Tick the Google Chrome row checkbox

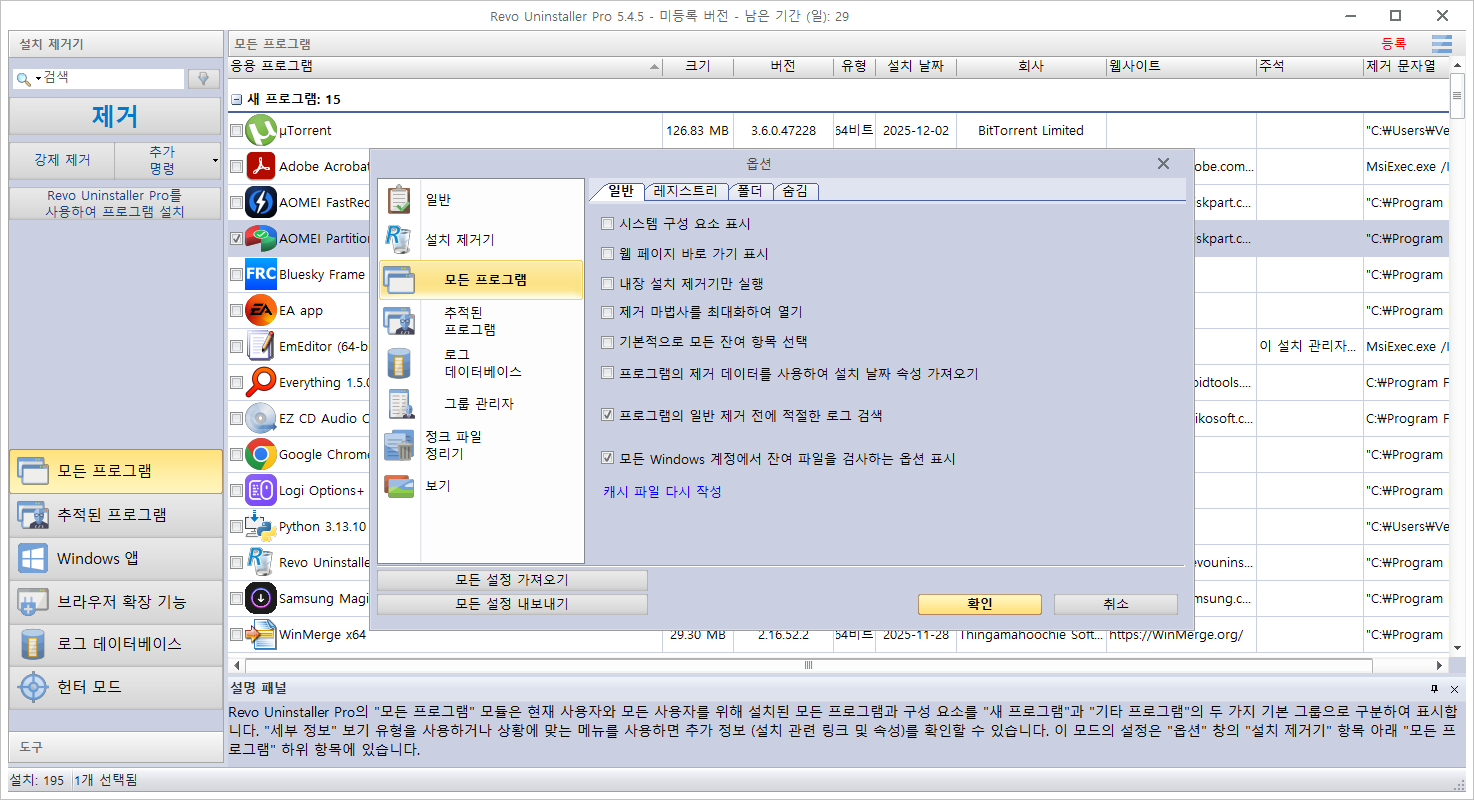236,455
